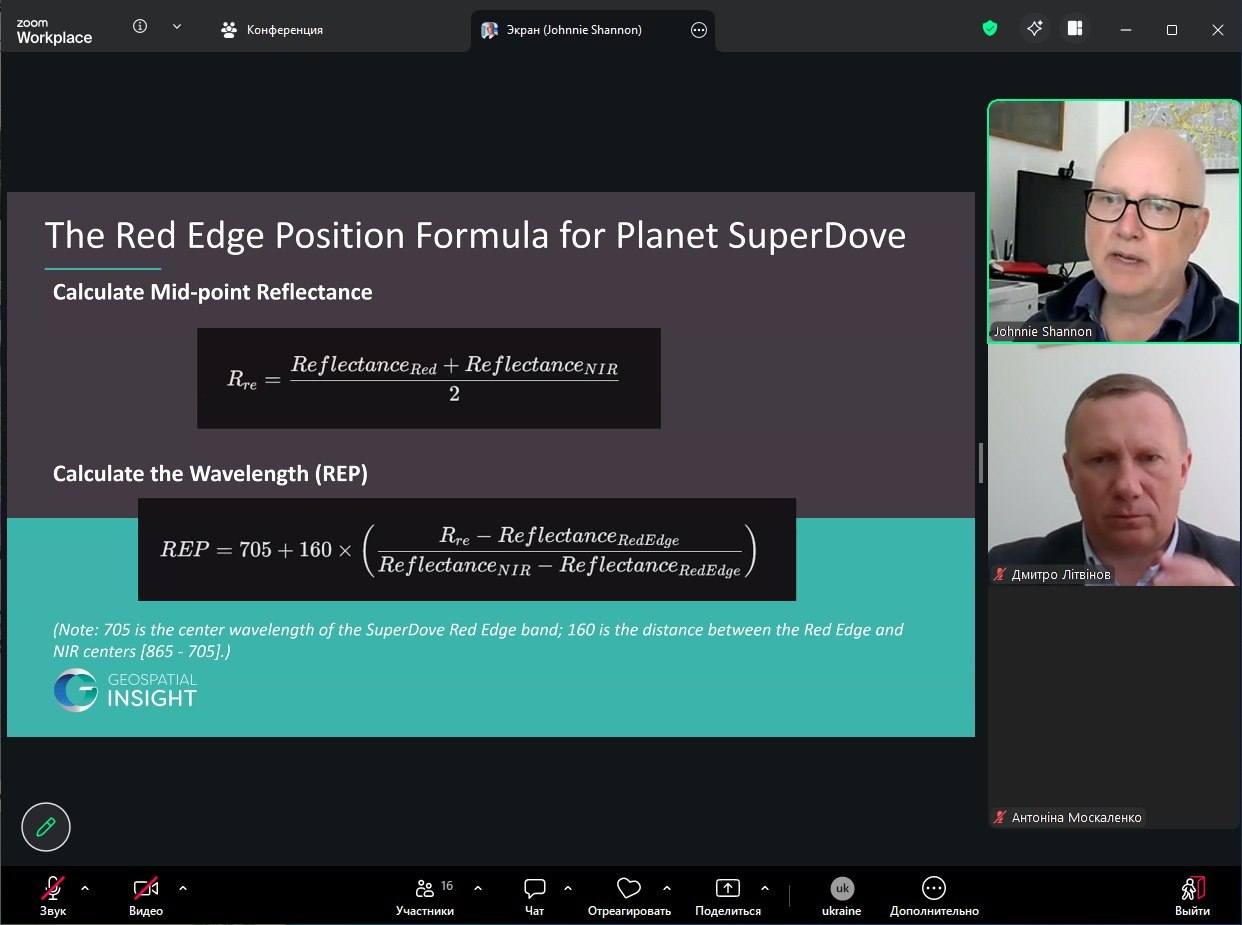Viewport: 1242px width, 925px height.
Task: Select Дмитро Літвінов video thumbnail
Action: tap(1114, 465)
